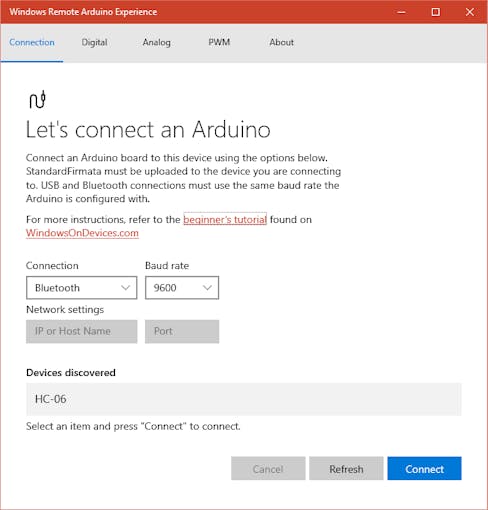The height and width of the screenshot is (510, 488).
Task: Click the chevron arrow in the Baud rate combo box
Action: (x=207, y=288)
